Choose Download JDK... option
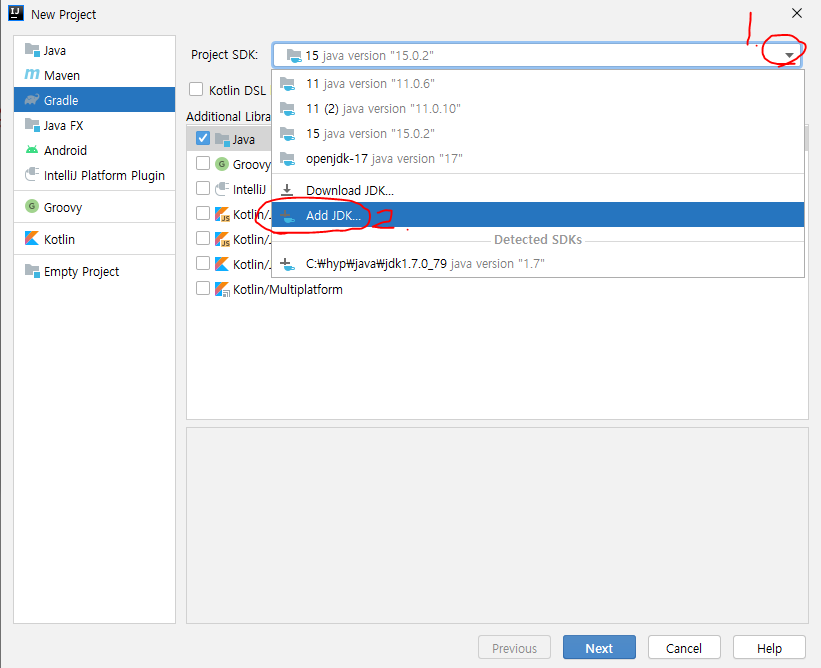The image size is (821, 668). [x=538, y=190]
